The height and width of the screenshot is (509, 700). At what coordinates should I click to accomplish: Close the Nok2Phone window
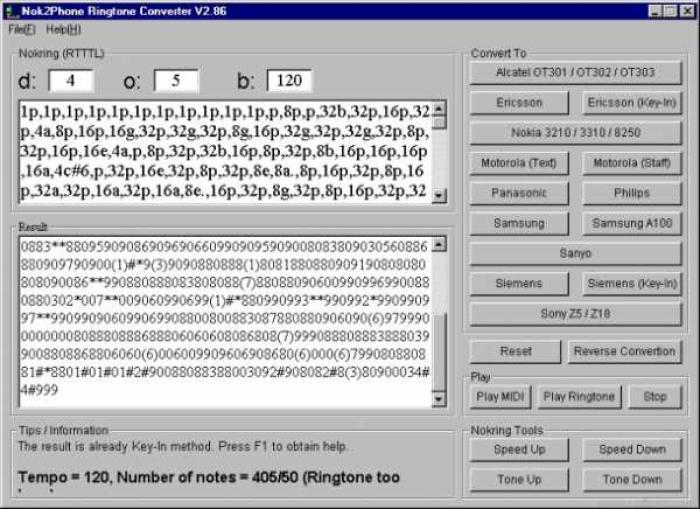(687, 11)
